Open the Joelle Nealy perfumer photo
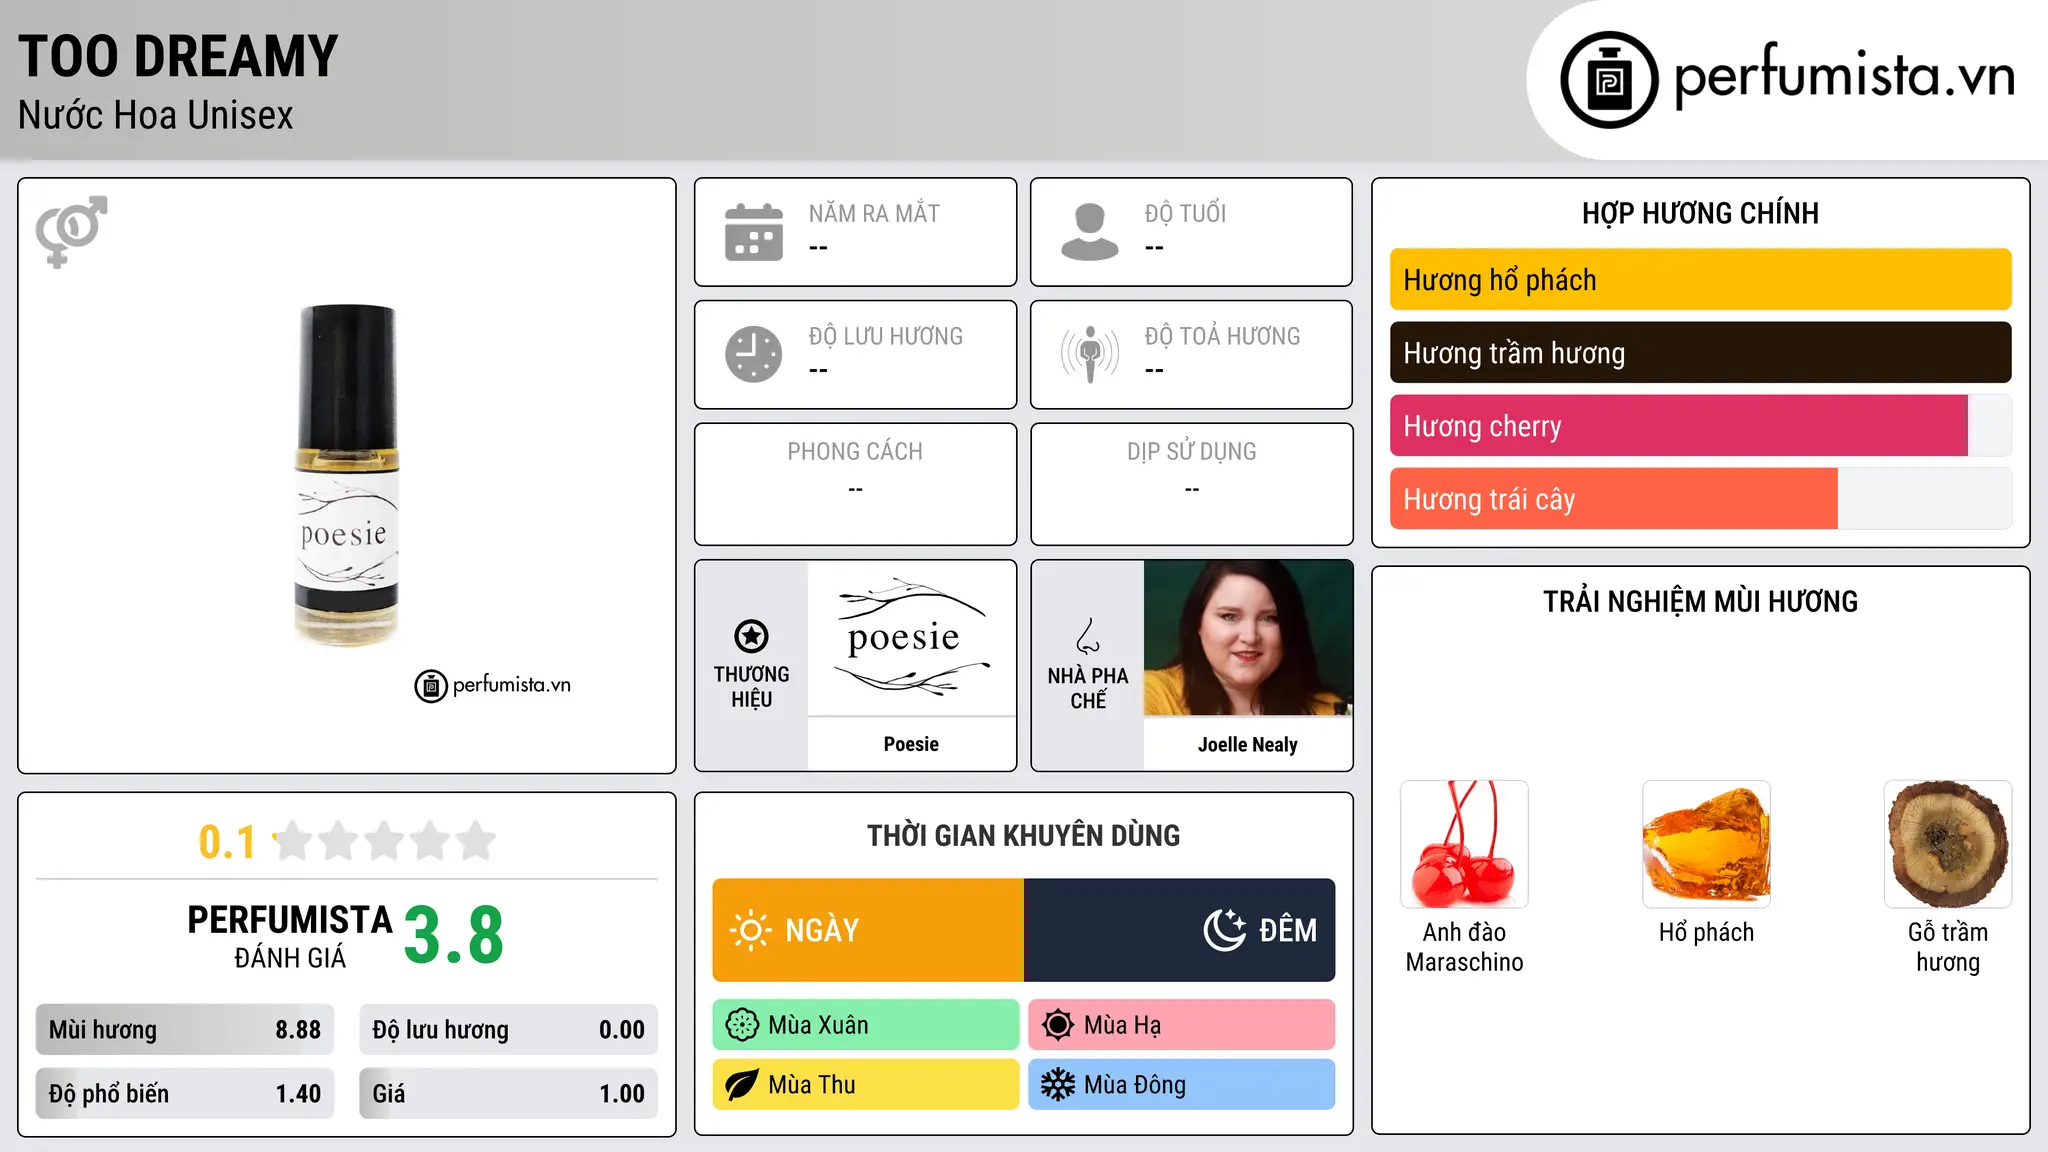 [1248, 638]
